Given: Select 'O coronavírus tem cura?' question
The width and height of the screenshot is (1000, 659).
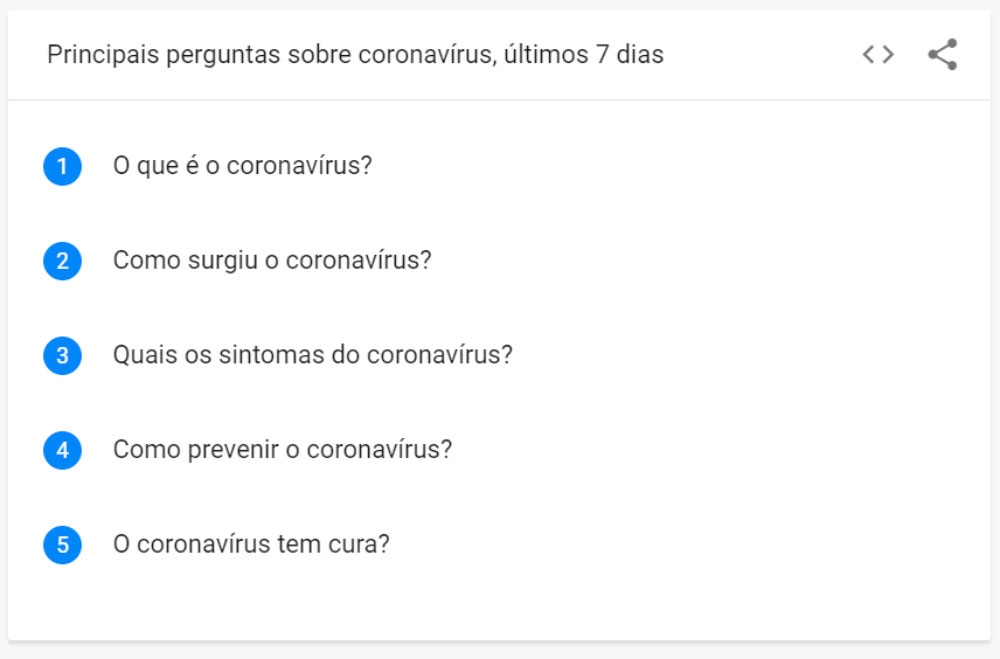Looking at the screenshot, I should [x=251, y=544].
